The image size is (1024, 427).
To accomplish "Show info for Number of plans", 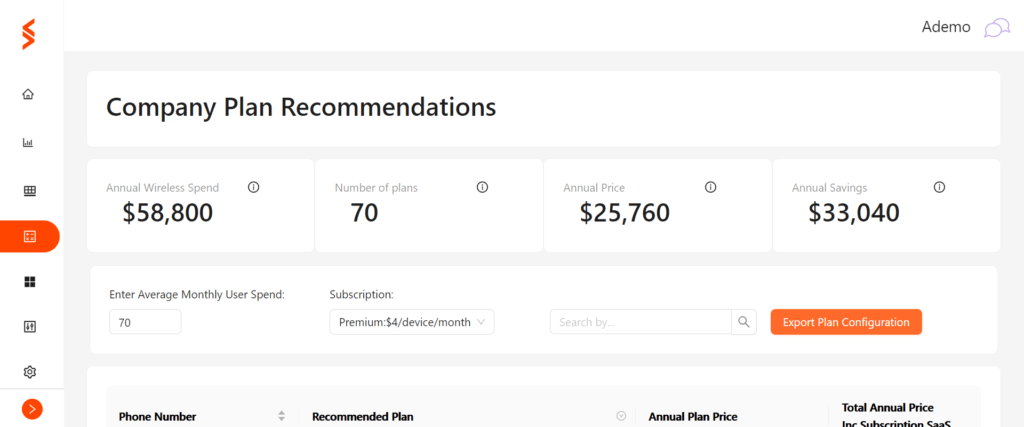I will click(x=482, y=187).
